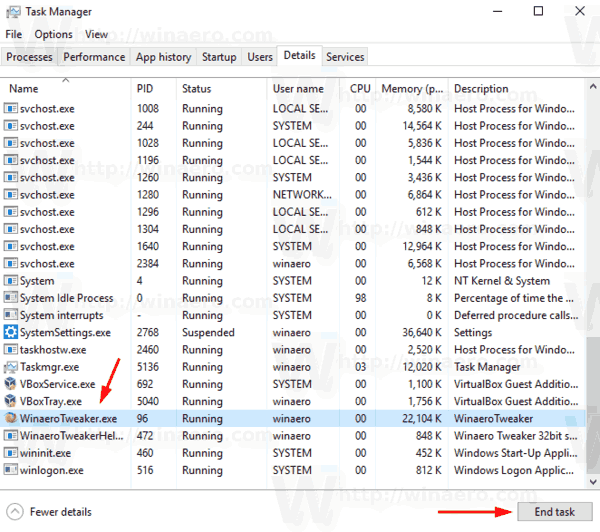This screenshot has width=600, height=532.
Task: Click the icon of the System process
Action: [x=10, y=280]
